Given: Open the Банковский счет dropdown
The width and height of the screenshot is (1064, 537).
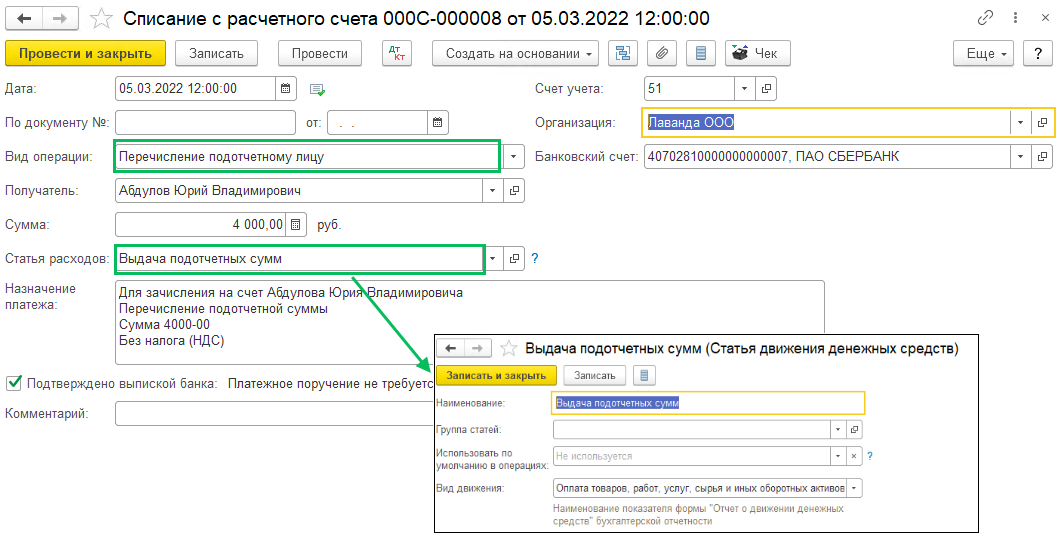Looking at the screenshot, I should tap(1020, 157).
